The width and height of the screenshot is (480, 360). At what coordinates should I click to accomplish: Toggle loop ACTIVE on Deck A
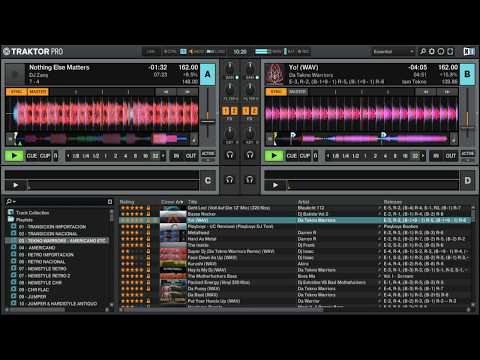pos(208,154)
